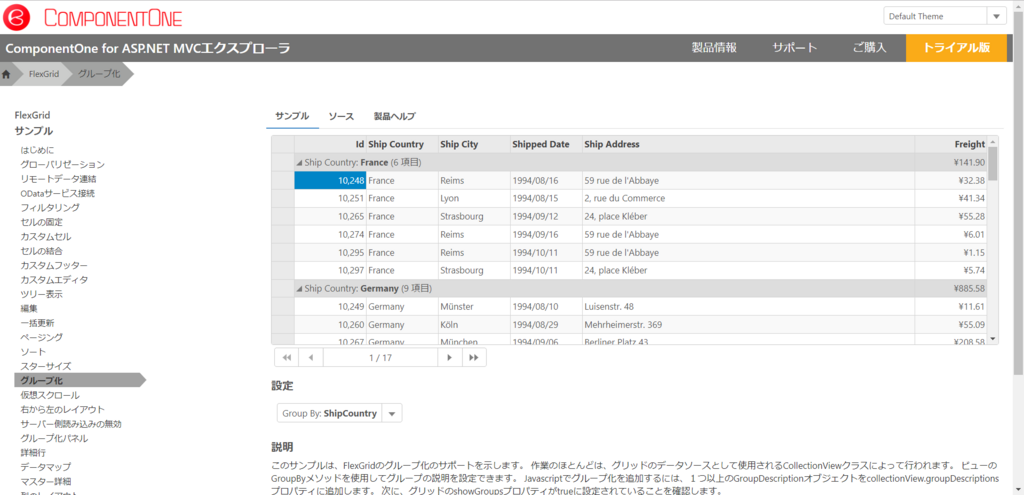Jump to first page of grid
The height and width of the screenshot is (495, 1024).
286,357
